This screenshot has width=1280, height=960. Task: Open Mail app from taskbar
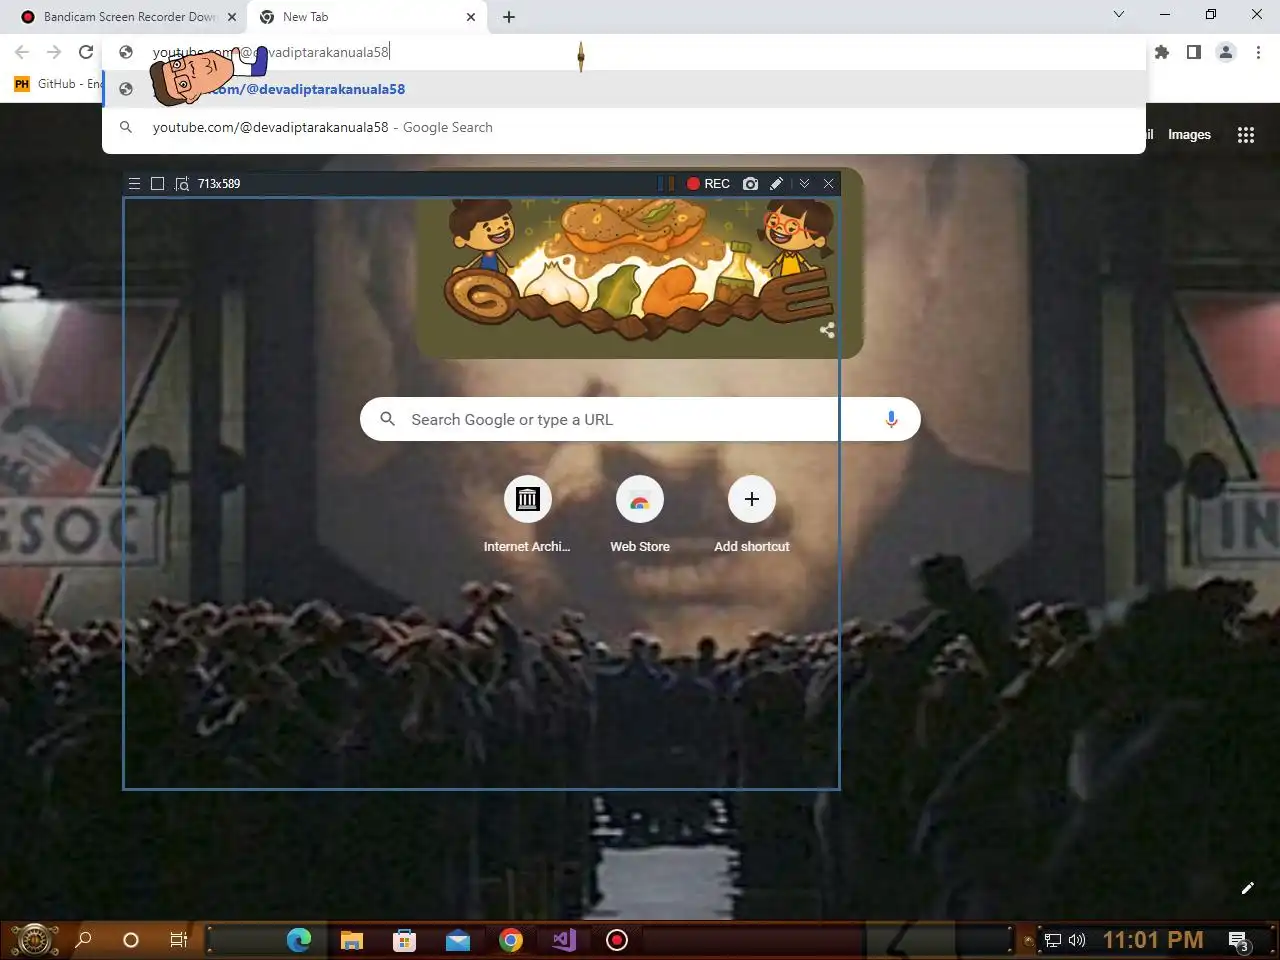(458, 940)
